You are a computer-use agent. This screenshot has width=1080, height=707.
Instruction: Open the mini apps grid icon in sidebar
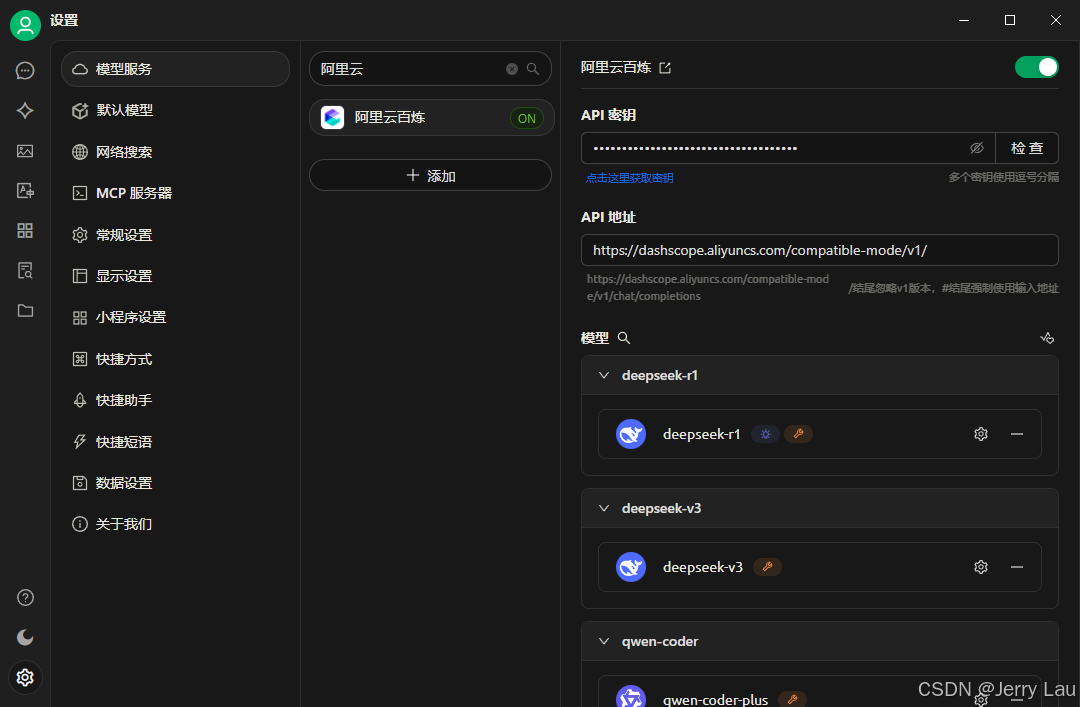coord(25,230)
